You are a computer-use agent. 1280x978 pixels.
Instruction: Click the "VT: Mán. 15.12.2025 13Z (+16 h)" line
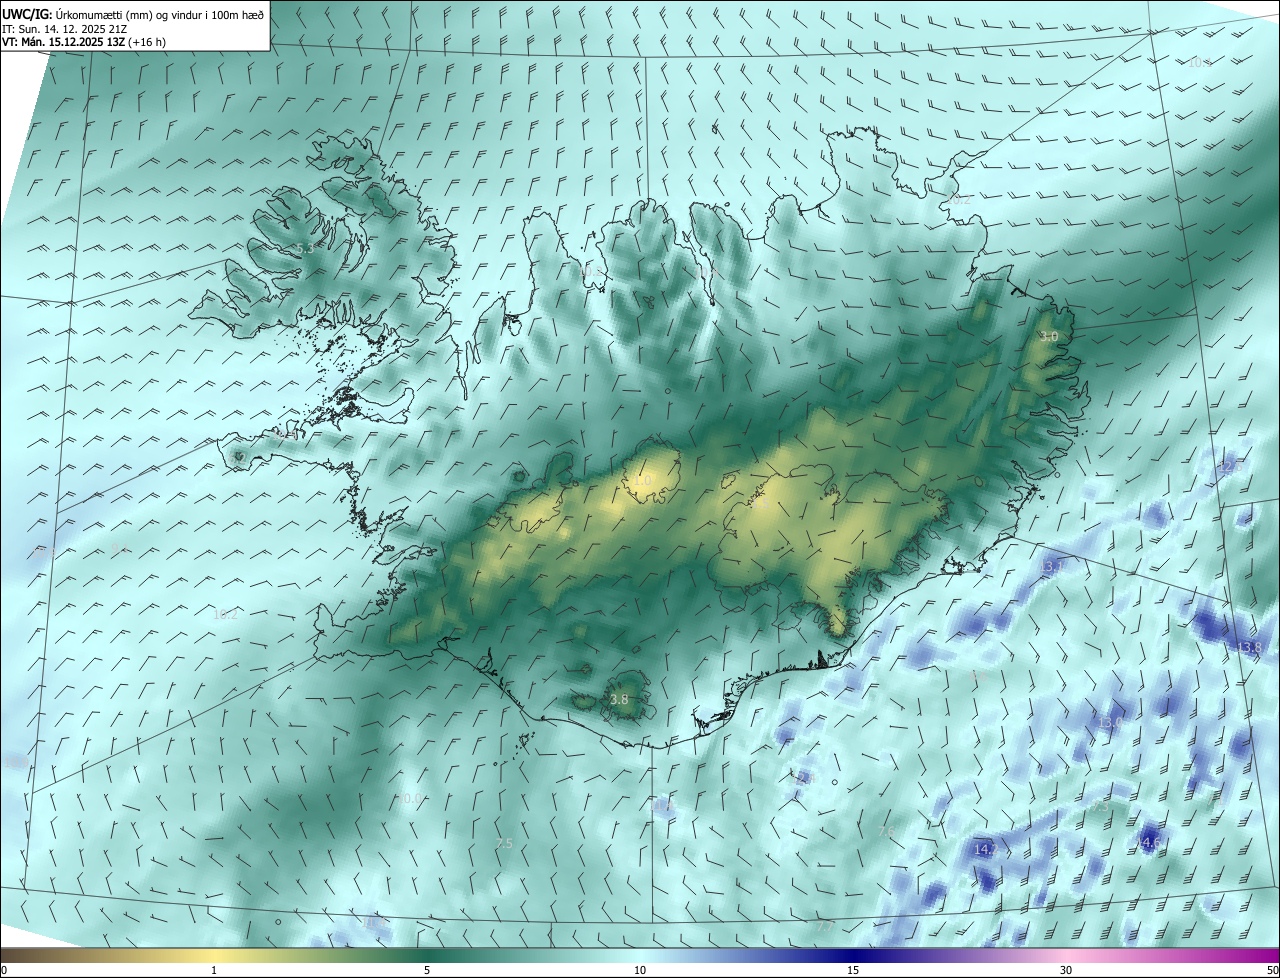(84, 42)
